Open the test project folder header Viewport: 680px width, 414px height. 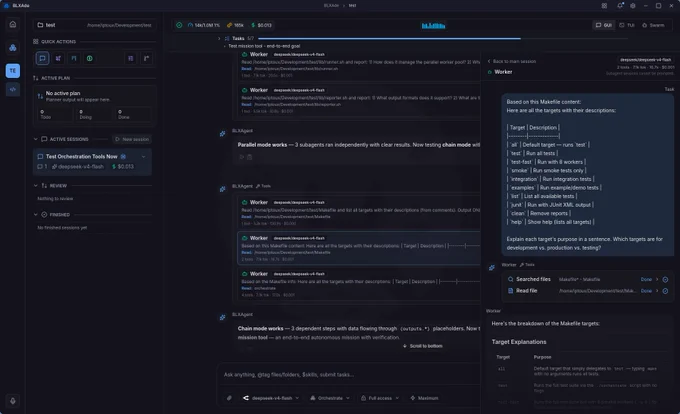pyautogui.click(x=95, y=25)
